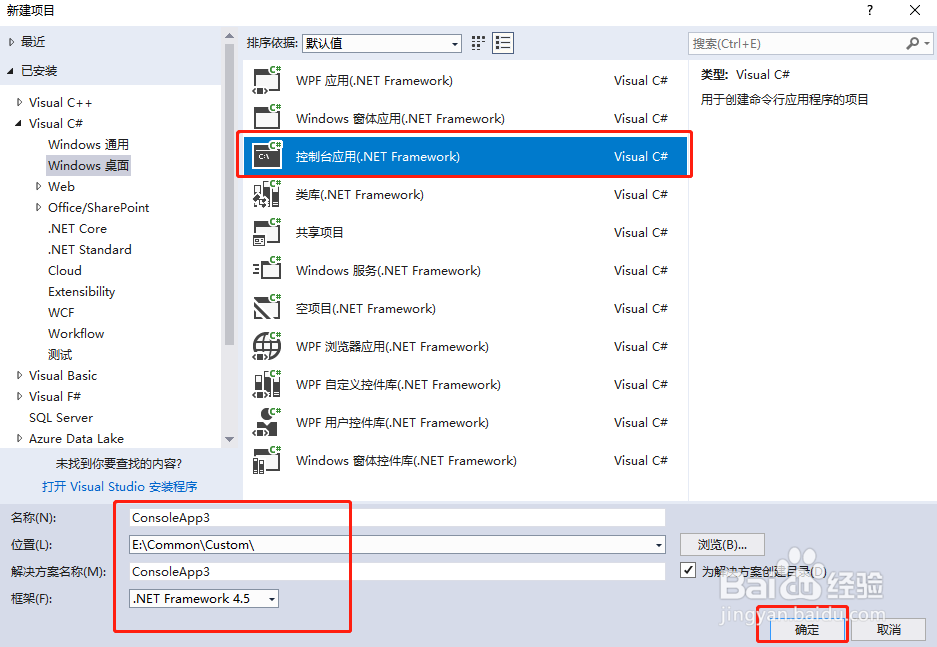Click the search magnifier icon
The width and height of the screenshot is (937, 647).
pos(912,43)
